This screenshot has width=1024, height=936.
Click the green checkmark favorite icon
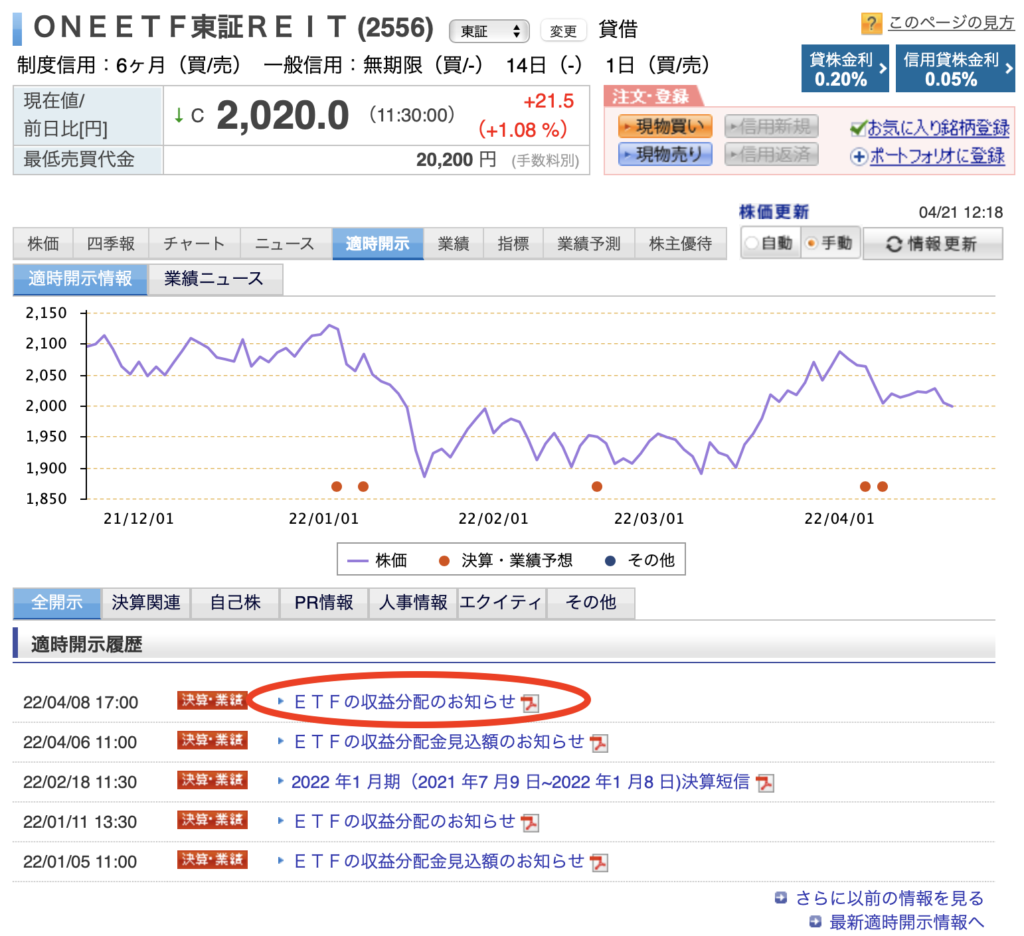coord(858,128)
